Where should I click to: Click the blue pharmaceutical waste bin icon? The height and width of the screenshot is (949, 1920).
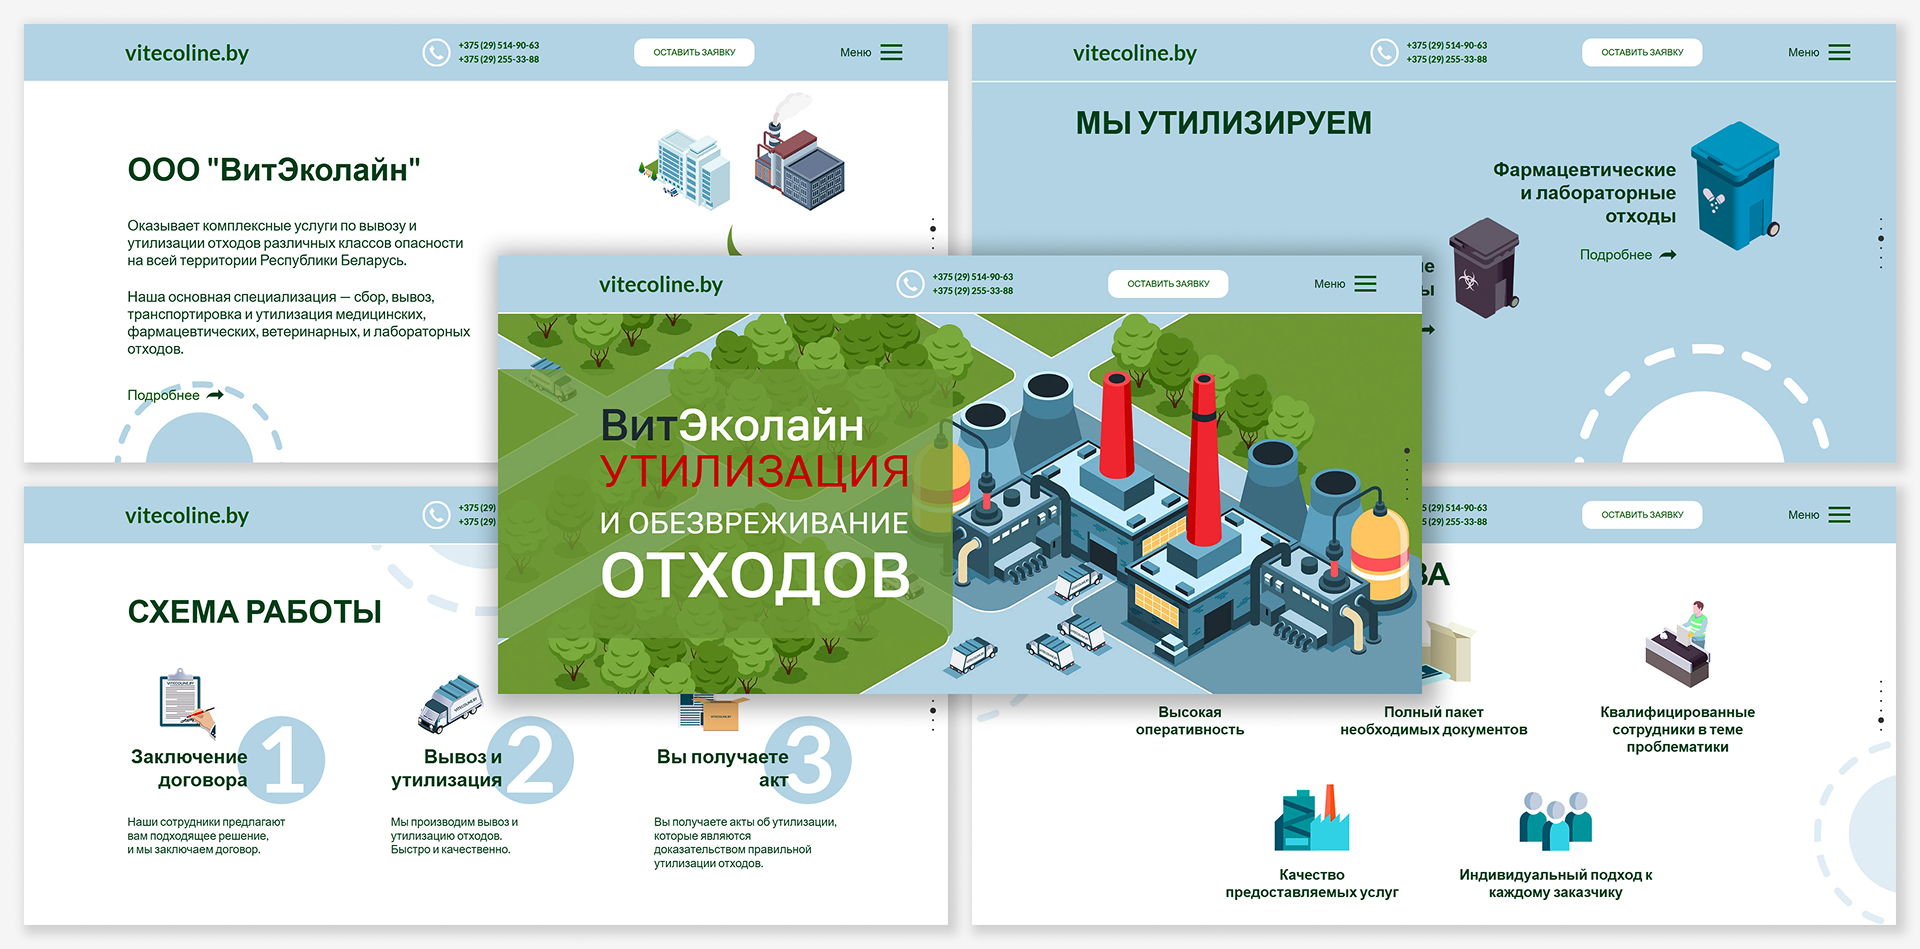pos(1735,186)
